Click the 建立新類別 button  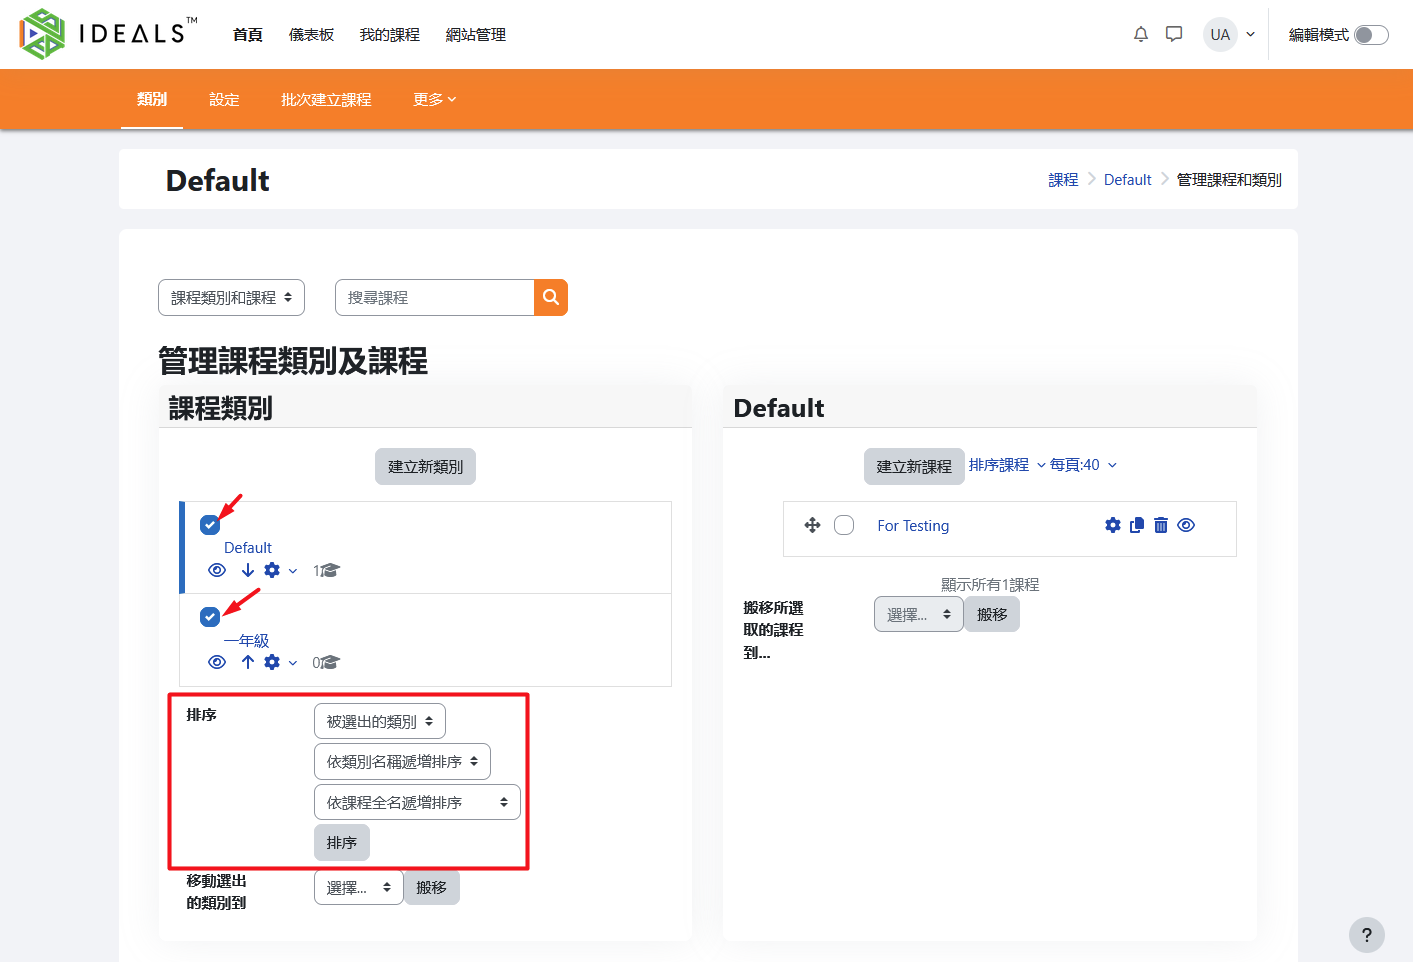click(x=425, y=467)
